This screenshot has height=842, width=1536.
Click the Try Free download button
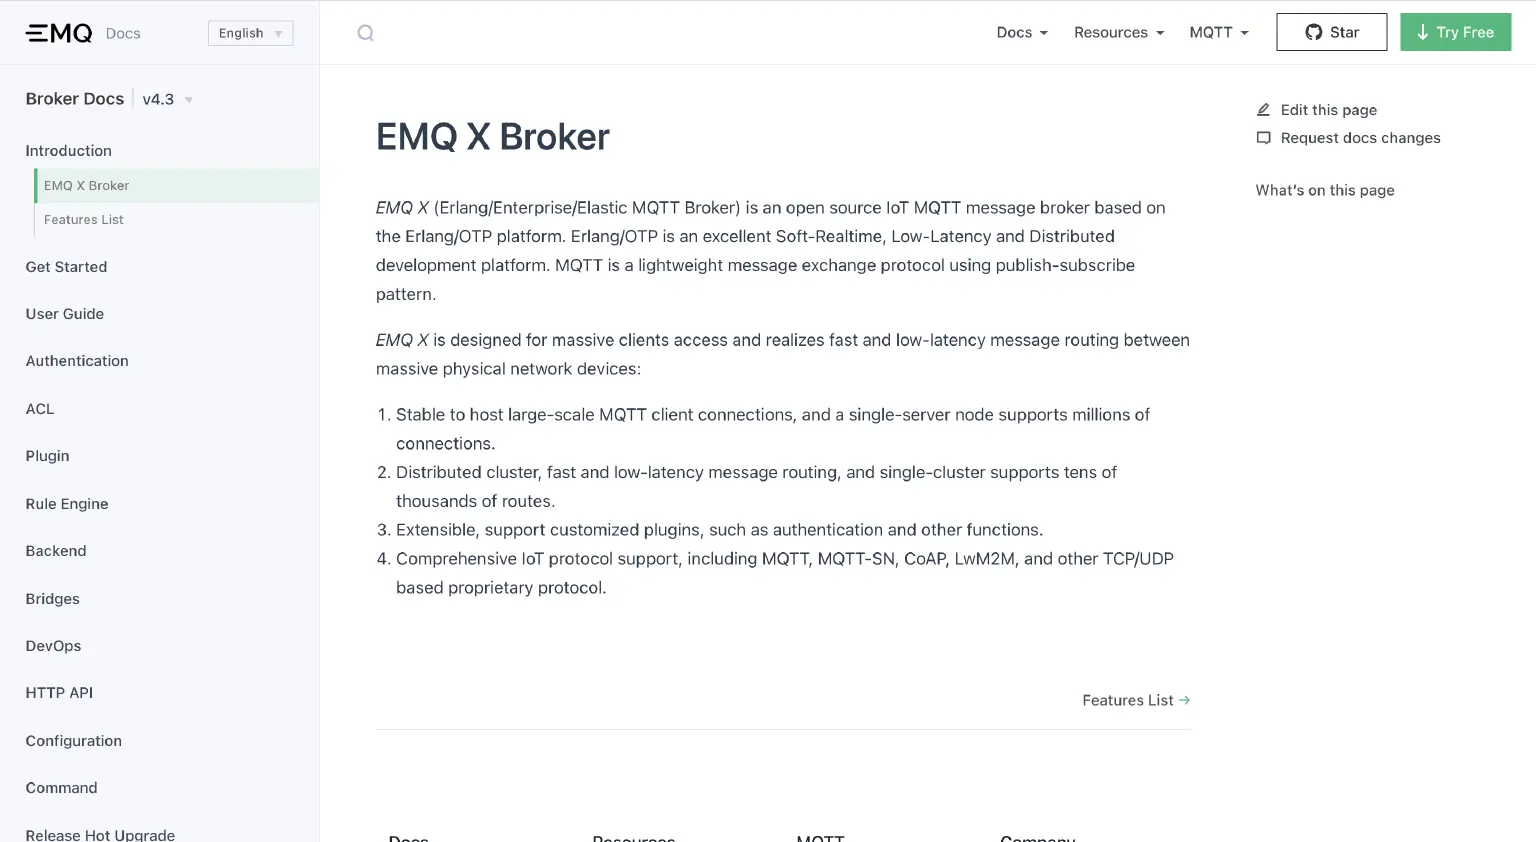1455,32
